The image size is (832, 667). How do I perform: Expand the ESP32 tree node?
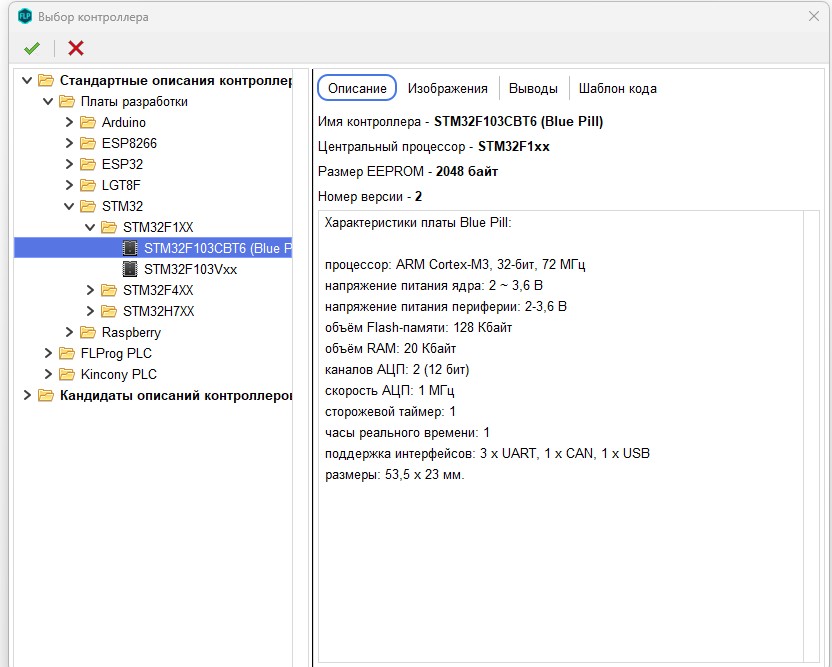(x=69, y=164)
